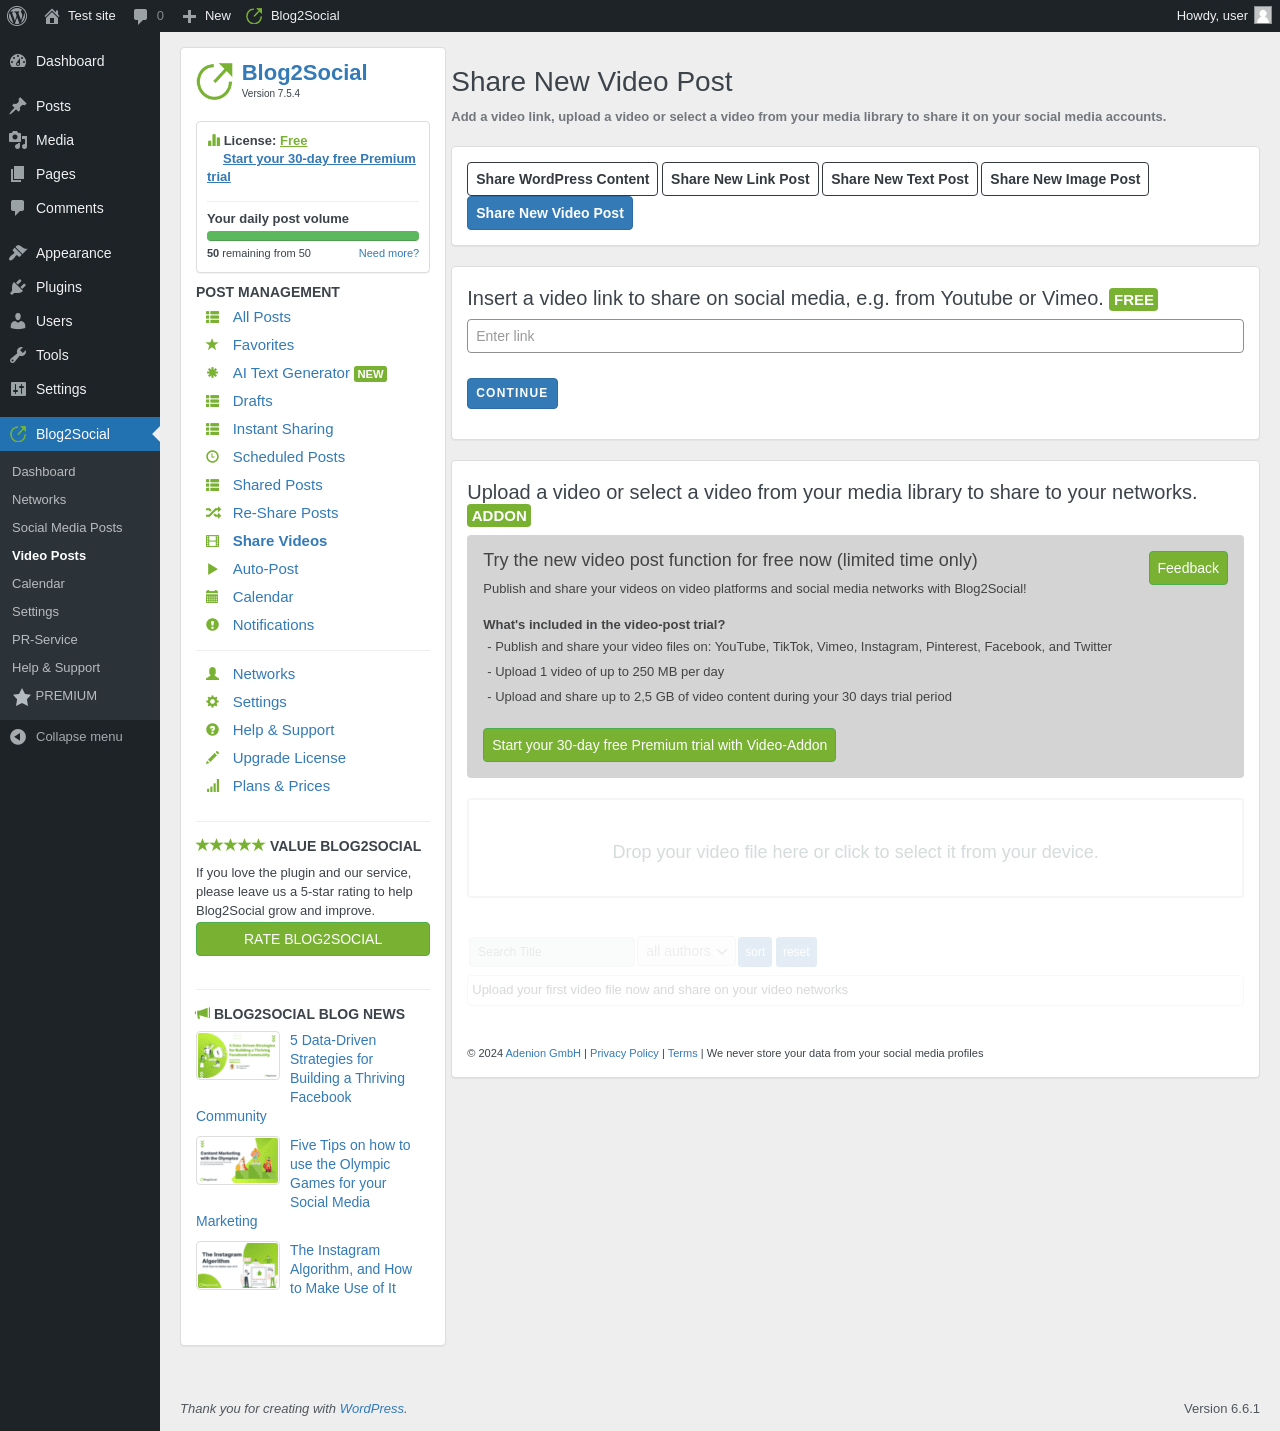Click the Notifications alert icon

(x=212, y=625)
